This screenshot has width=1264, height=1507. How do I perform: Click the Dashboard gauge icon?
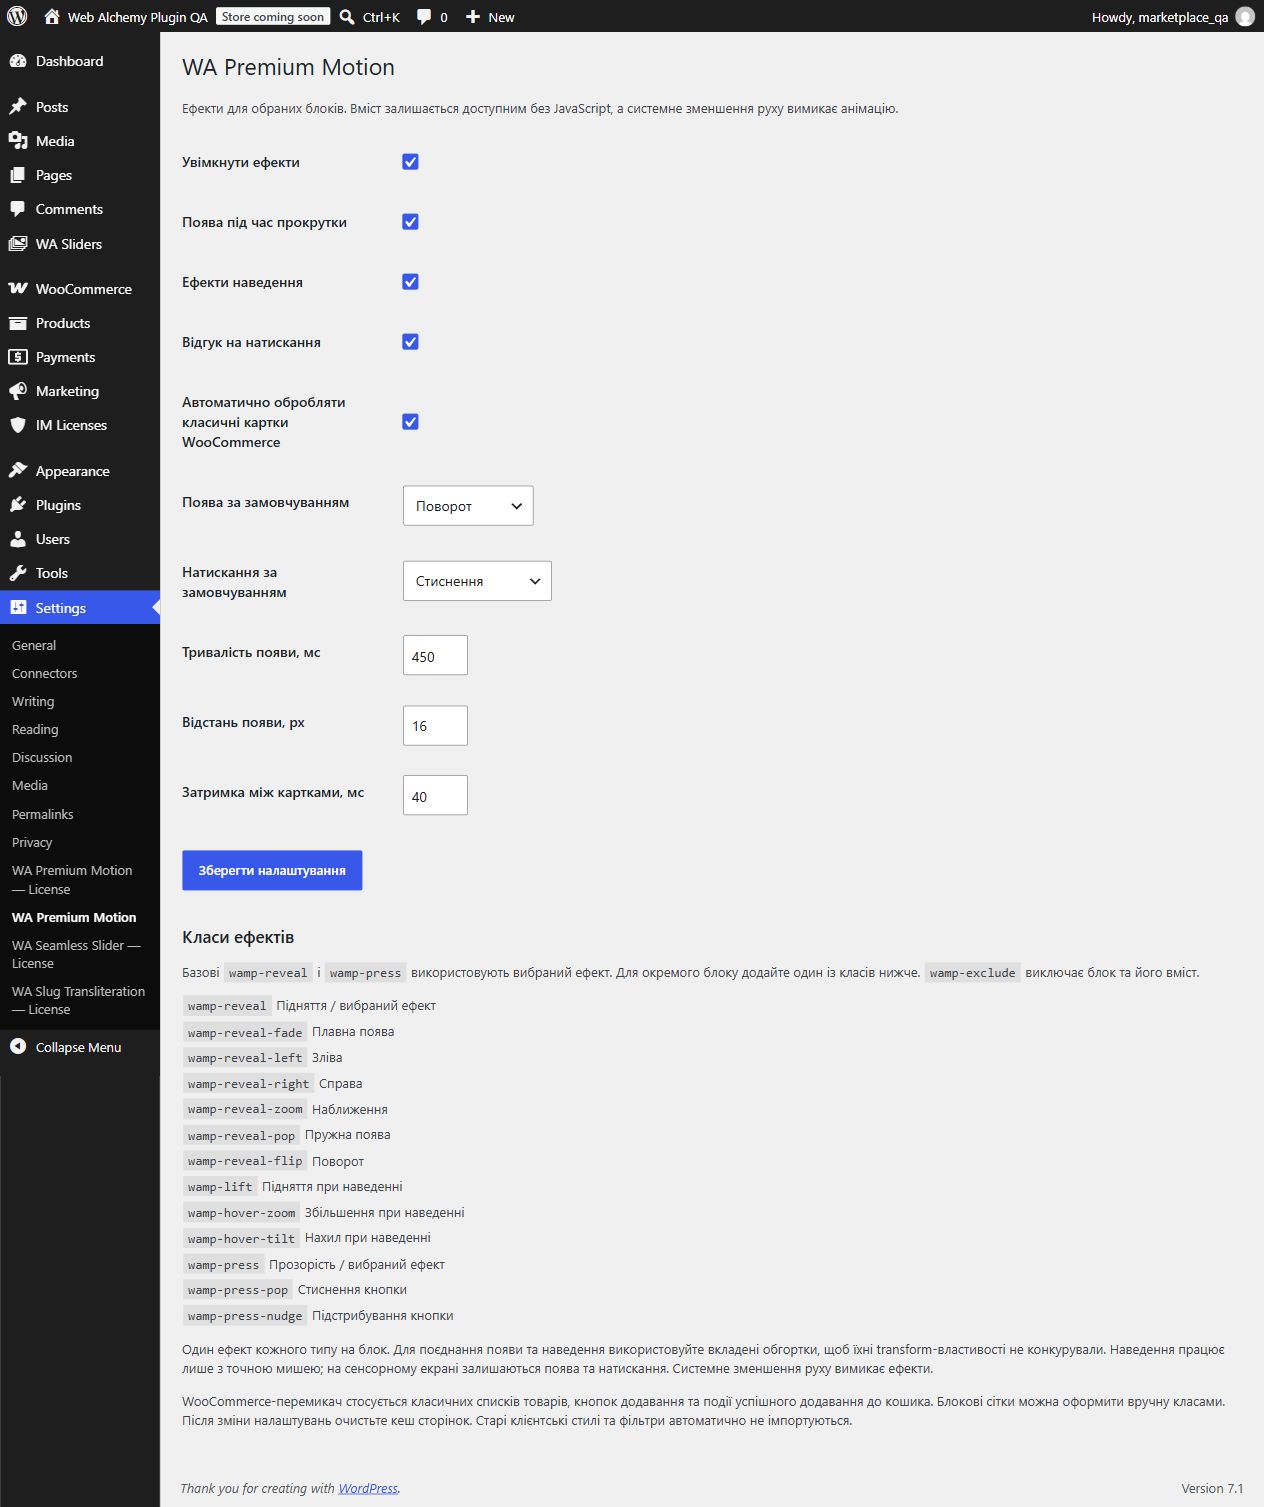click(18, 61)
